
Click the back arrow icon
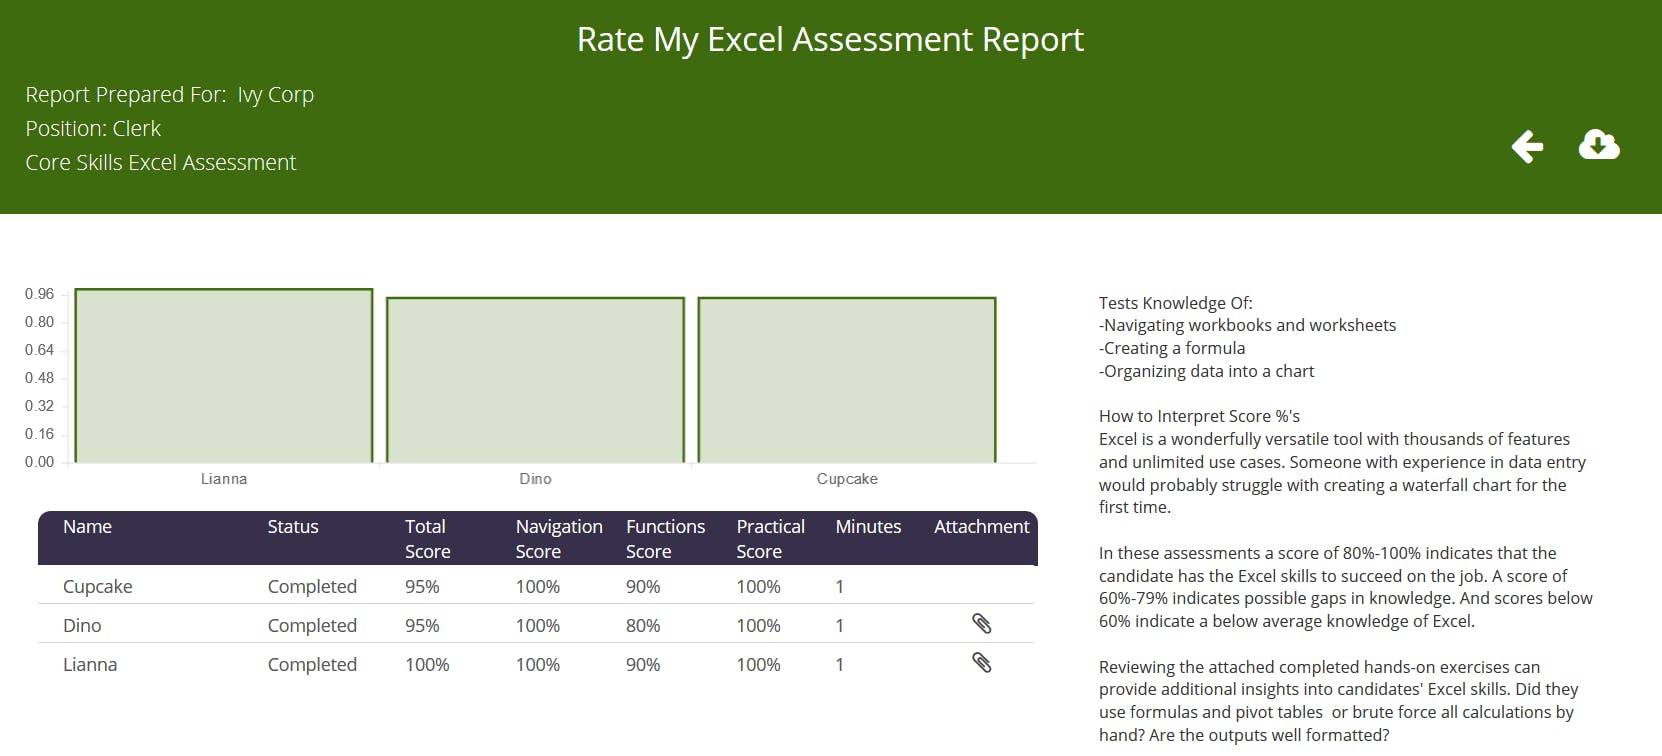tap(1527, 146)
